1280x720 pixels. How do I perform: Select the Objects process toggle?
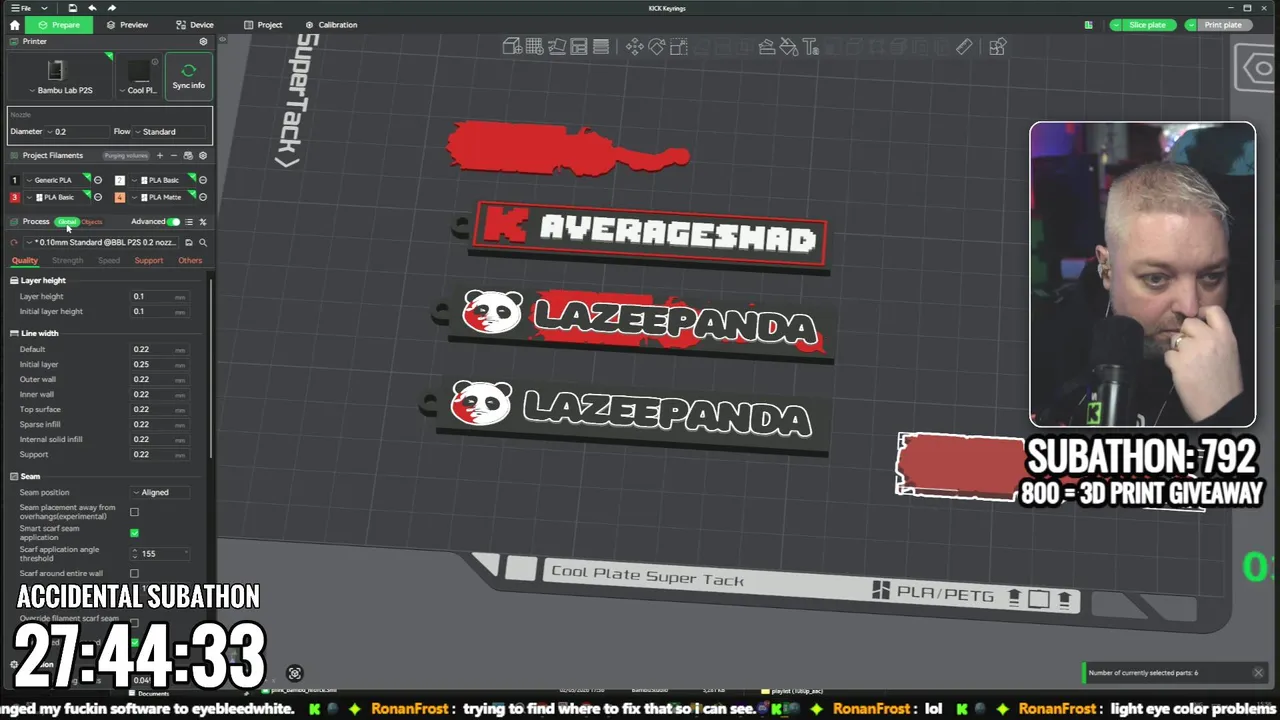[x=92, y=222]
